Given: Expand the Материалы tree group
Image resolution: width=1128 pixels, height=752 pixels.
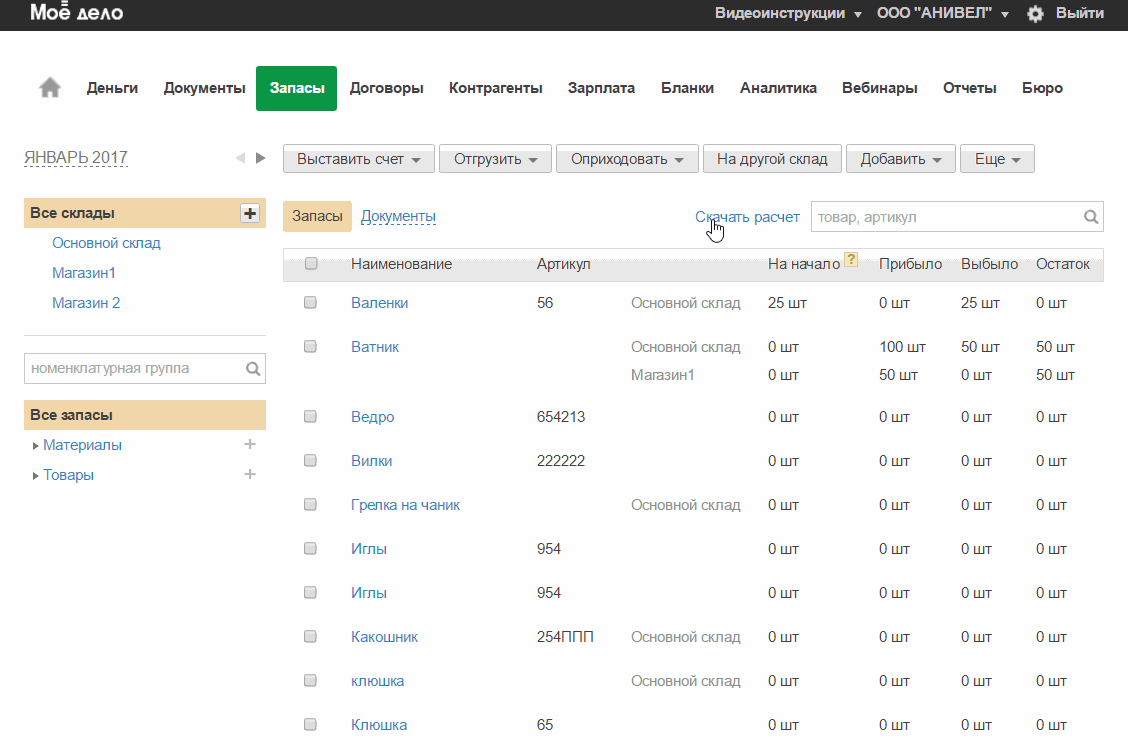Looking at the screenshot, I should pyautogui.click(x=36, y=446).
